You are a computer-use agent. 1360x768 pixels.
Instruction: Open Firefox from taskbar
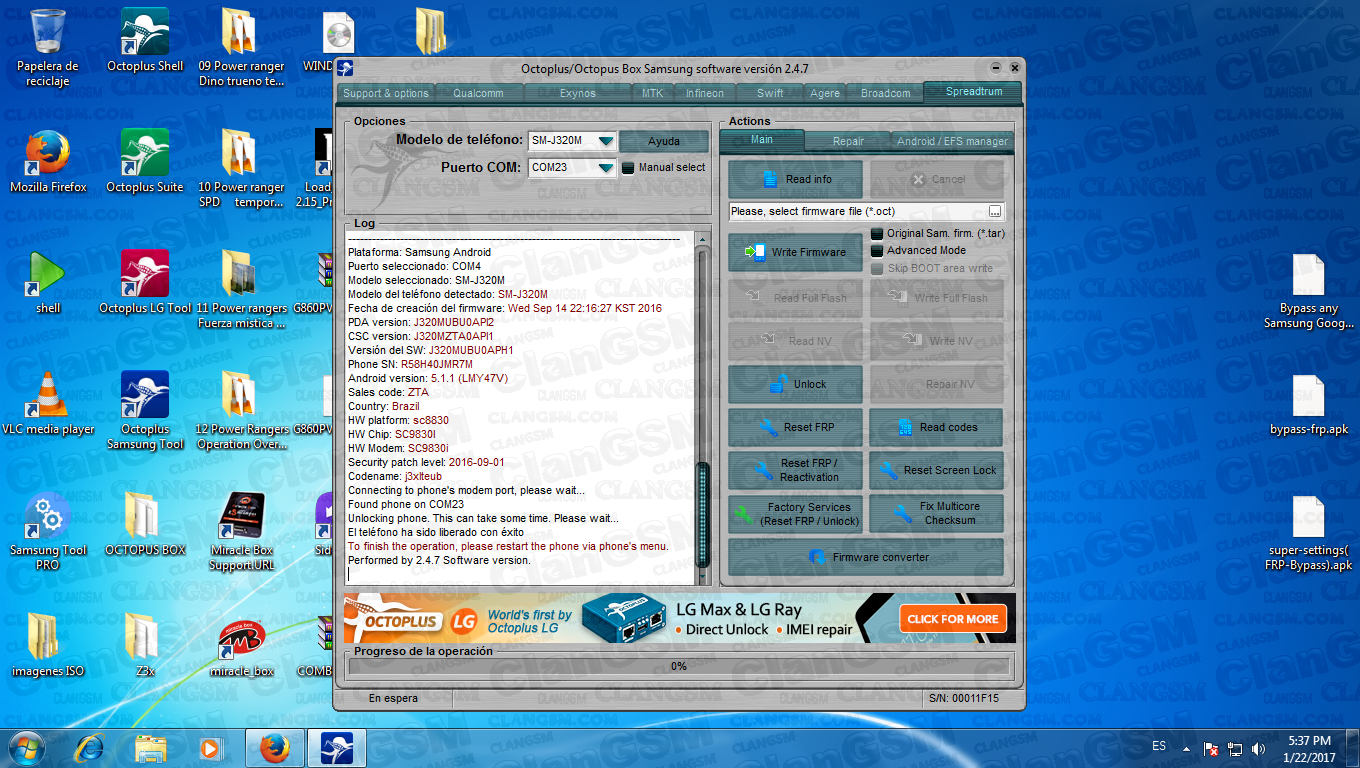click(273, 748)
